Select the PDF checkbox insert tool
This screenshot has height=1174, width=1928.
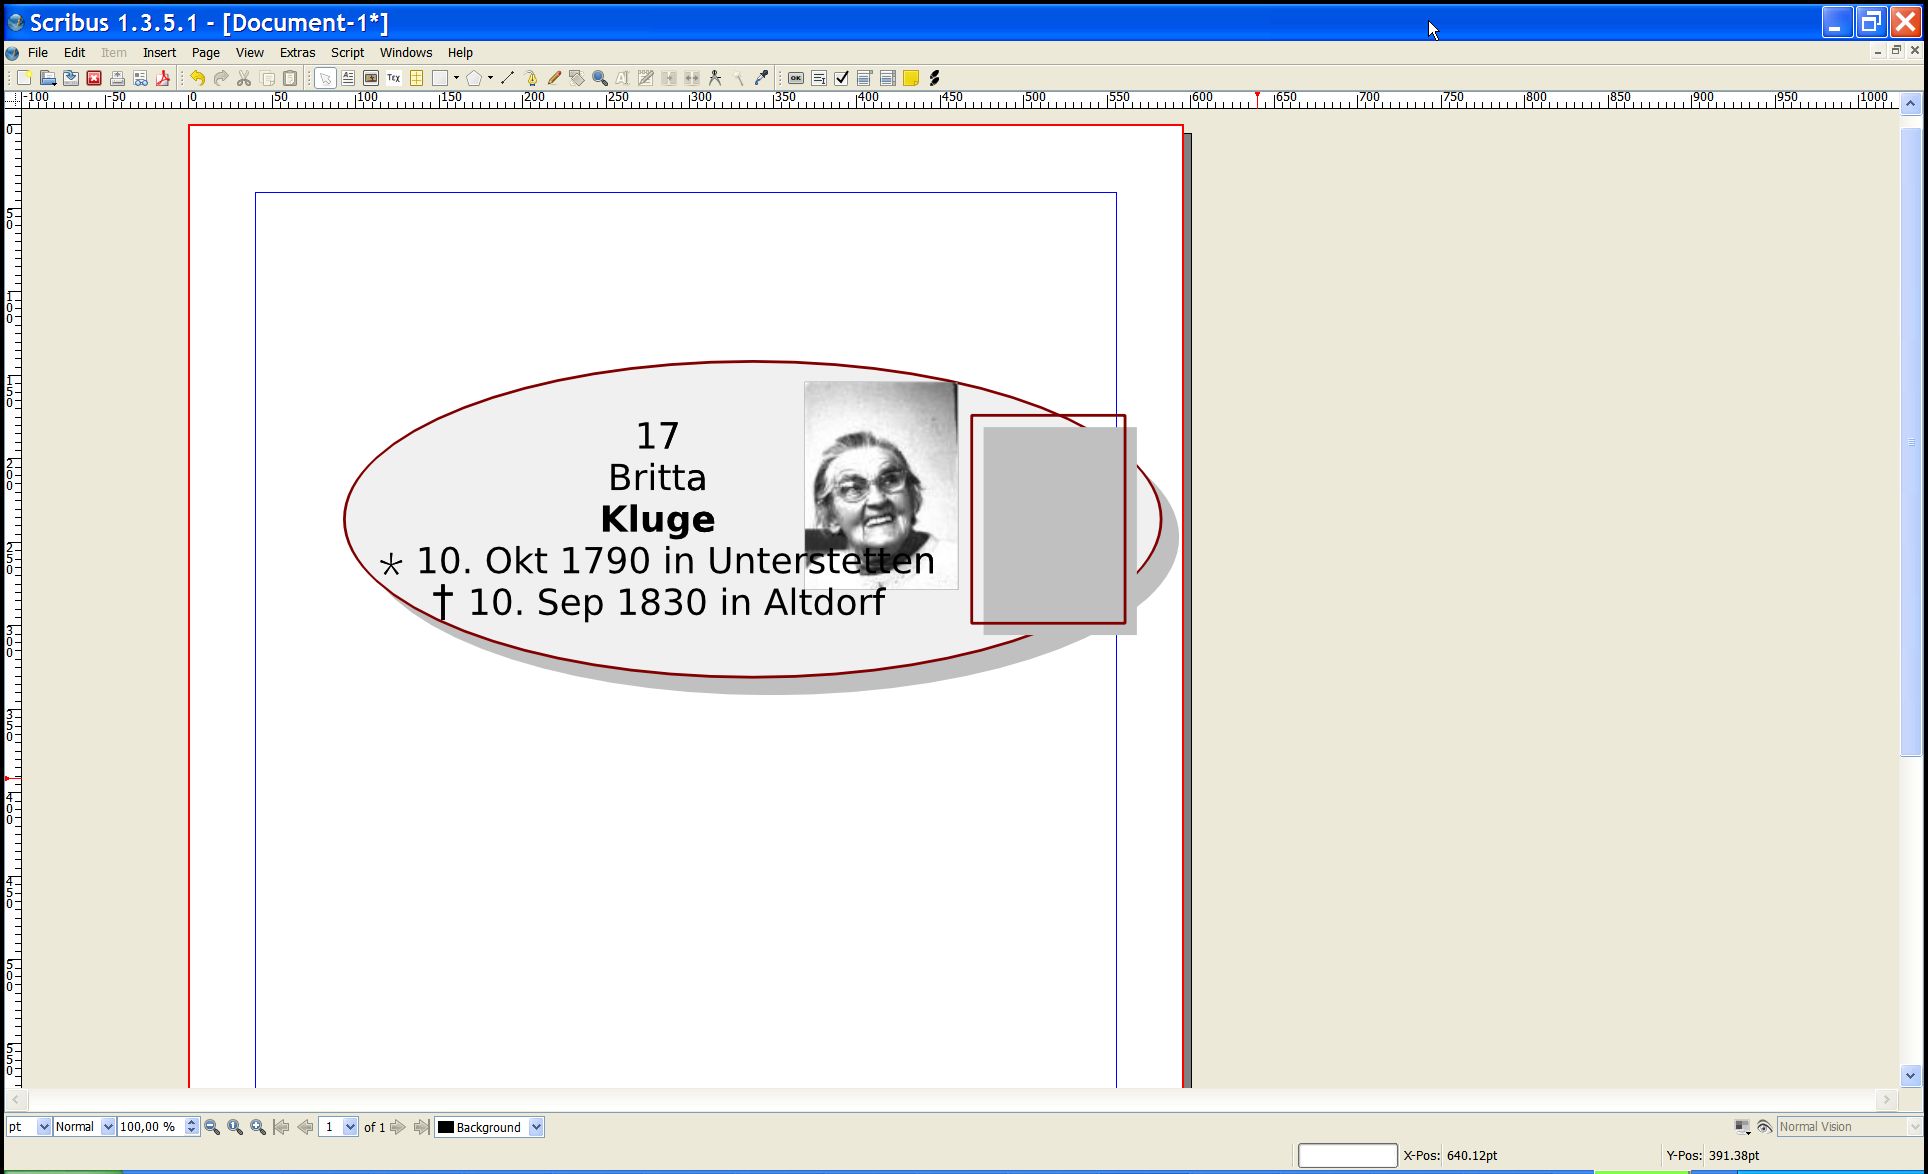[x=842, y=78]
